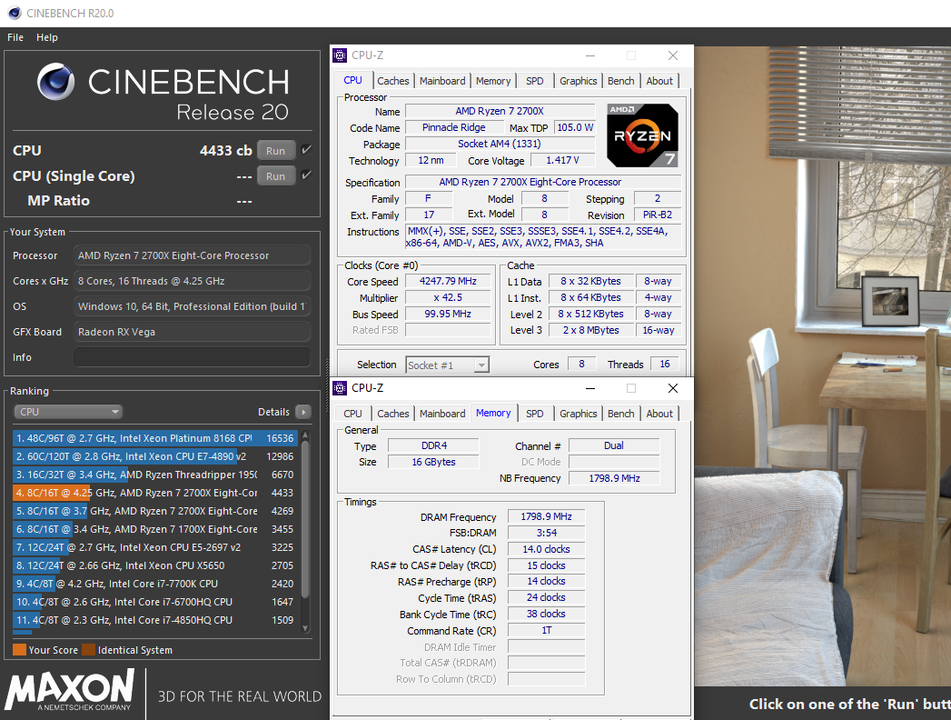
Task: Open About tab in lower CPU-Z window
Action: [x=659, y=413]
